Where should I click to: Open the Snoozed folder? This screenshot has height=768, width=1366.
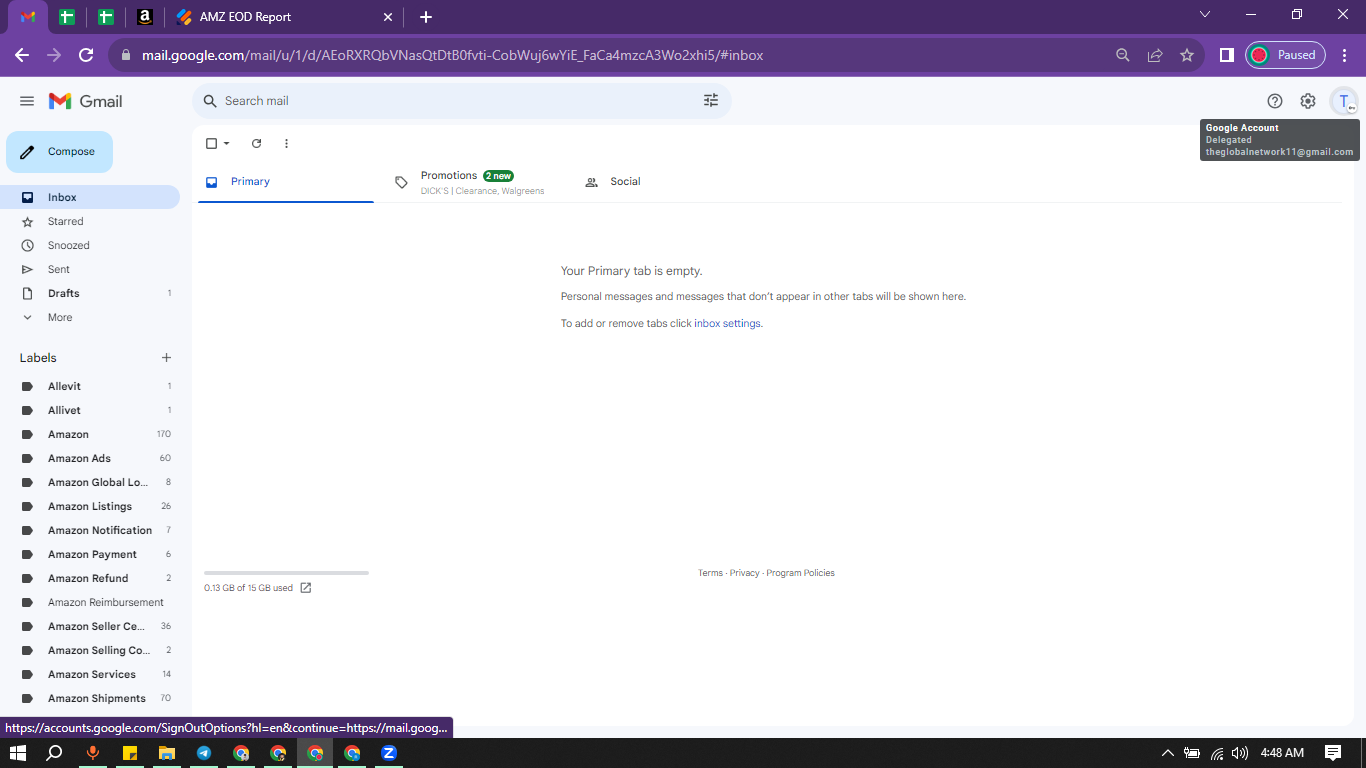(x=90, y=245)
